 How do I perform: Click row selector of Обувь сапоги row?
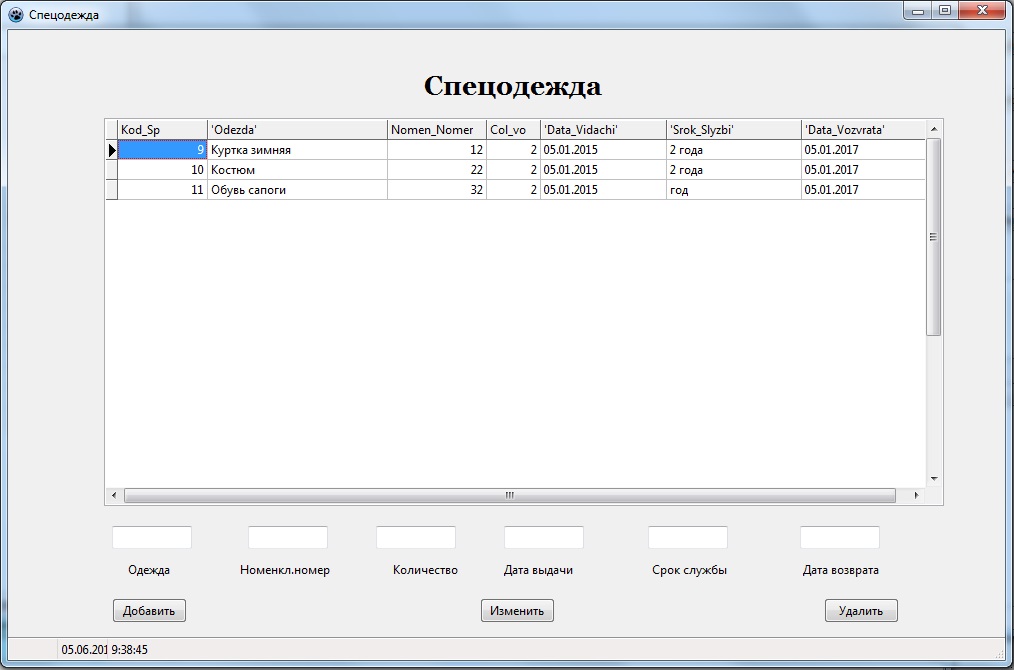pyautogui.click(x=112, y=190)
